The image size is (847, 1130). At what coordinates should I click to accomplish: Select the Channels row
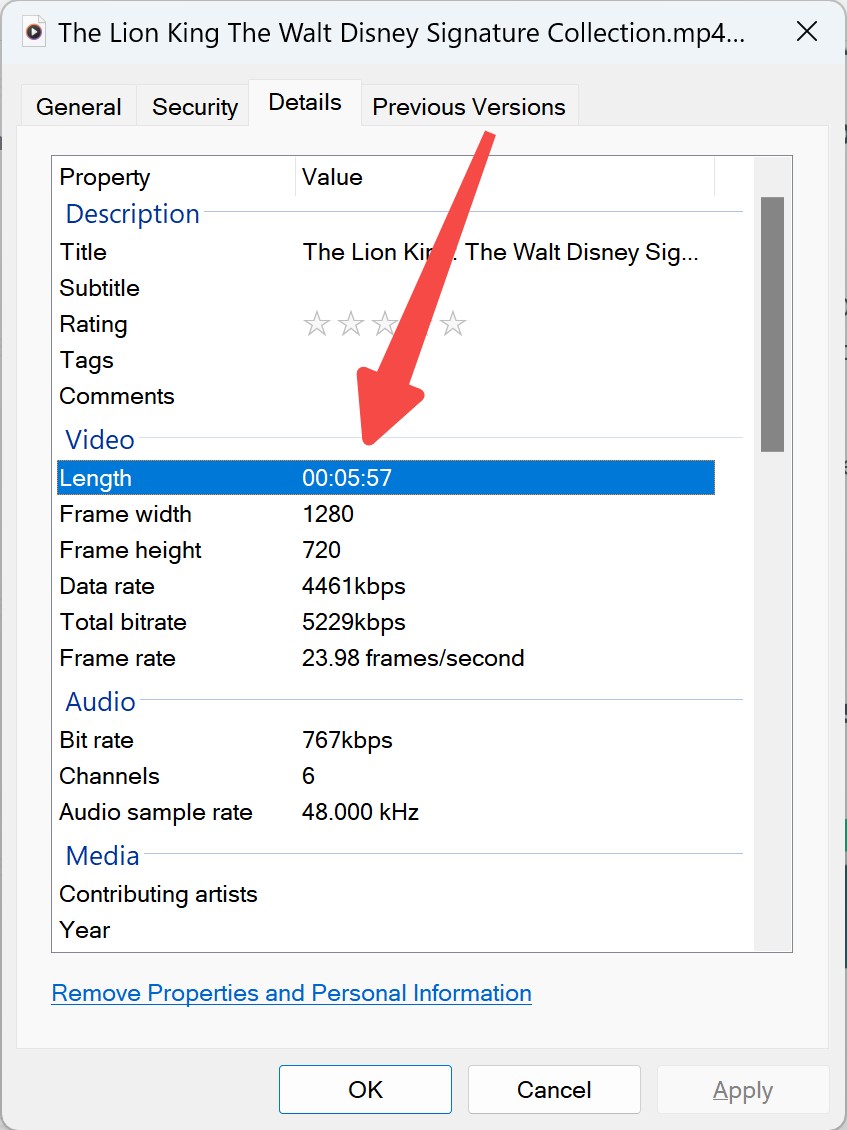[x=386, y=776]
